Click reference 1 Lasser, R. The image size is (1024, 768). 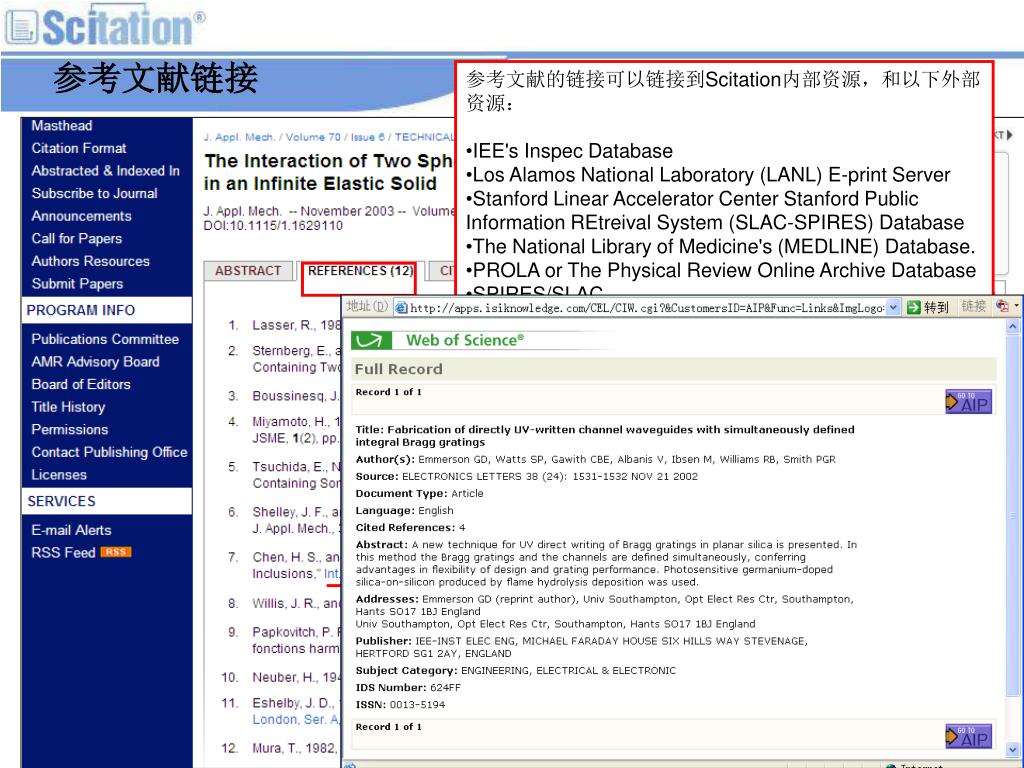296,325
